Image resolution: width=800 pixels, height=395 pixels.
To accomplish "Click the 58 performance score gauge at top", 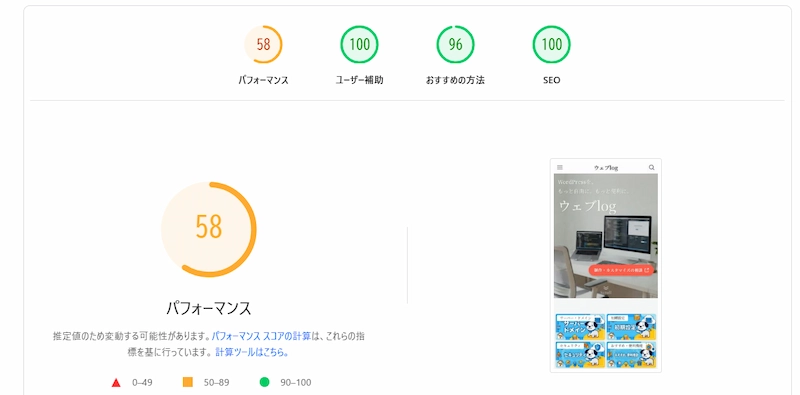I will [x=263, y=44].
